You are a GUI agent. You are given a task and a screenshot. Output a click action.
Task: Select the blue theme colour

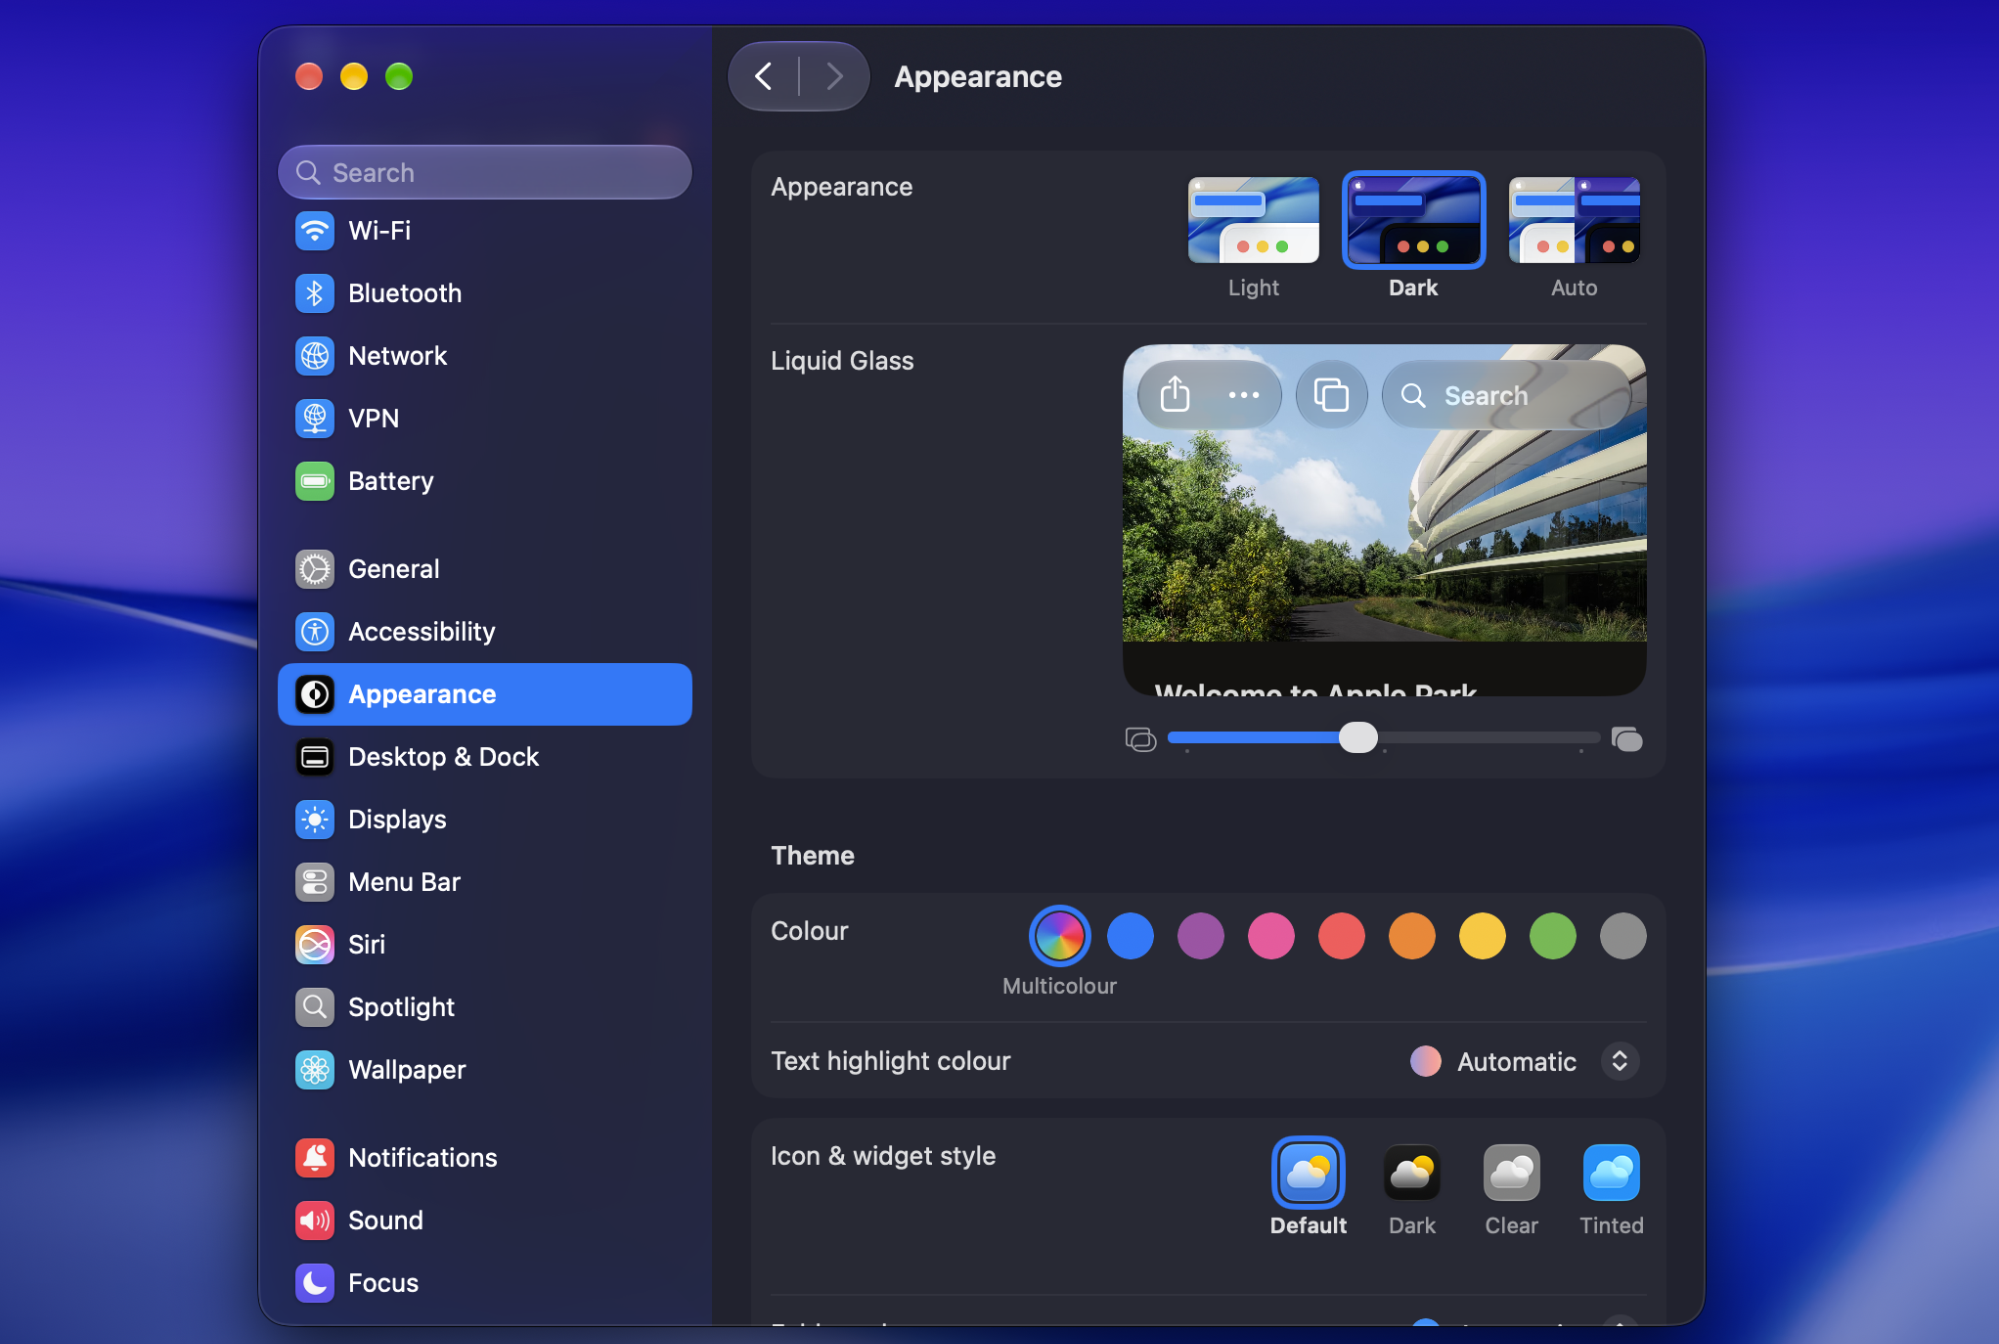tap(1130, 937)
